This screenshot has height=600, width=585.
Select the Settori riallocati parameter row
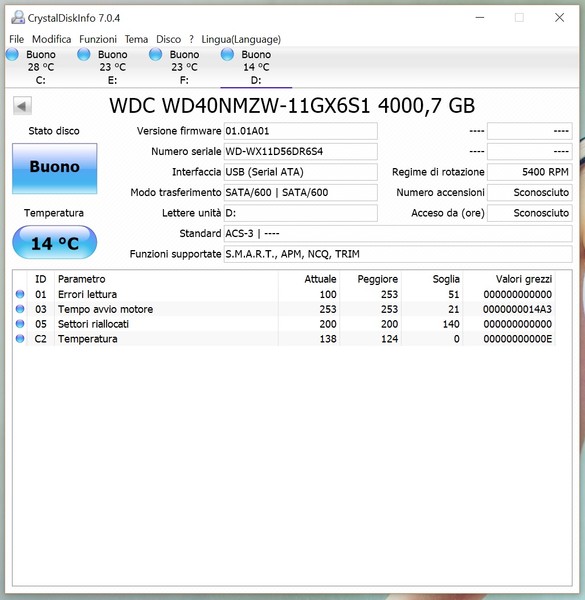click(x=284, y=324)
